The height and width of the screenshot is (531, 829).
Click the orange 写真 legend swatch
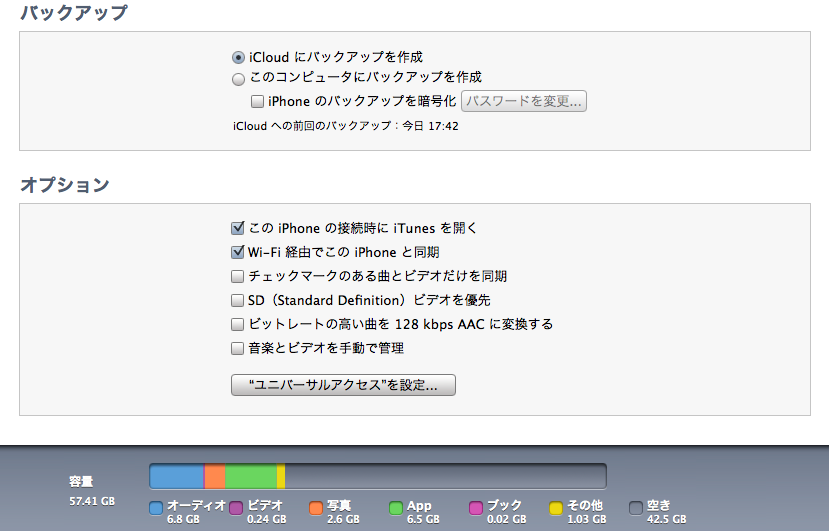(x=316, y=508)
